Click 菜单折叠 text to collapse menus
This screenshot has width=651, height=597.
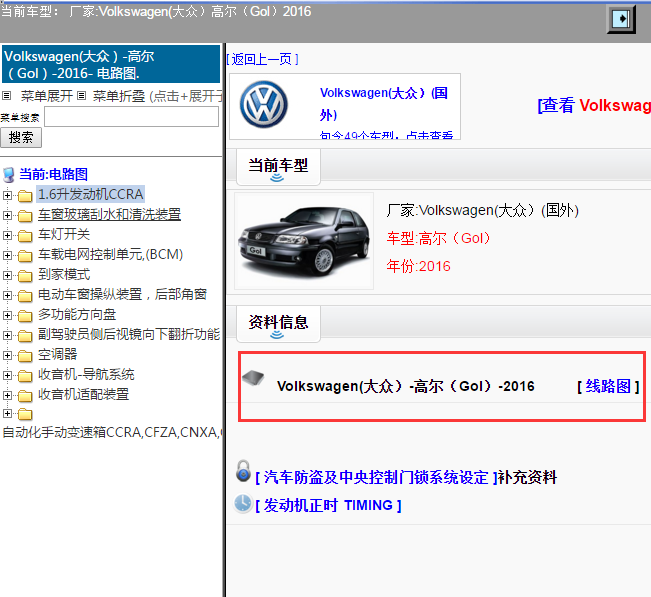119,96
